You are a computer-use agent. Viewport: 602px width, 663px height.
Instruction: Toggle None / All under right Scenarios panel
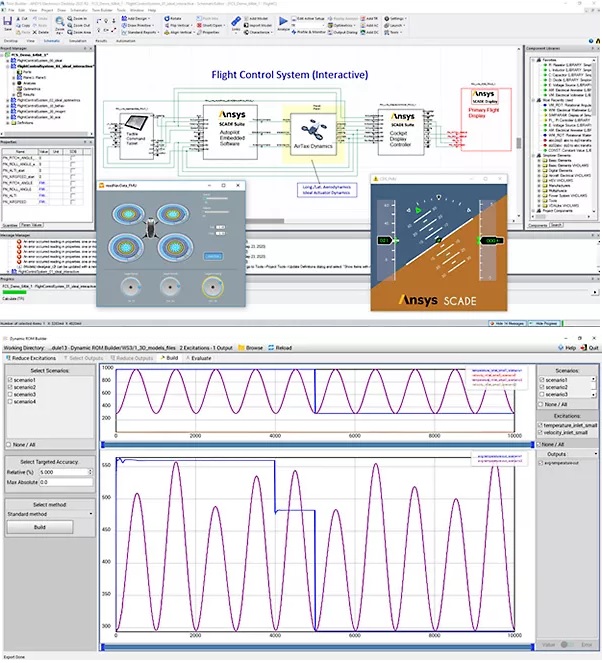click(541, 405)
